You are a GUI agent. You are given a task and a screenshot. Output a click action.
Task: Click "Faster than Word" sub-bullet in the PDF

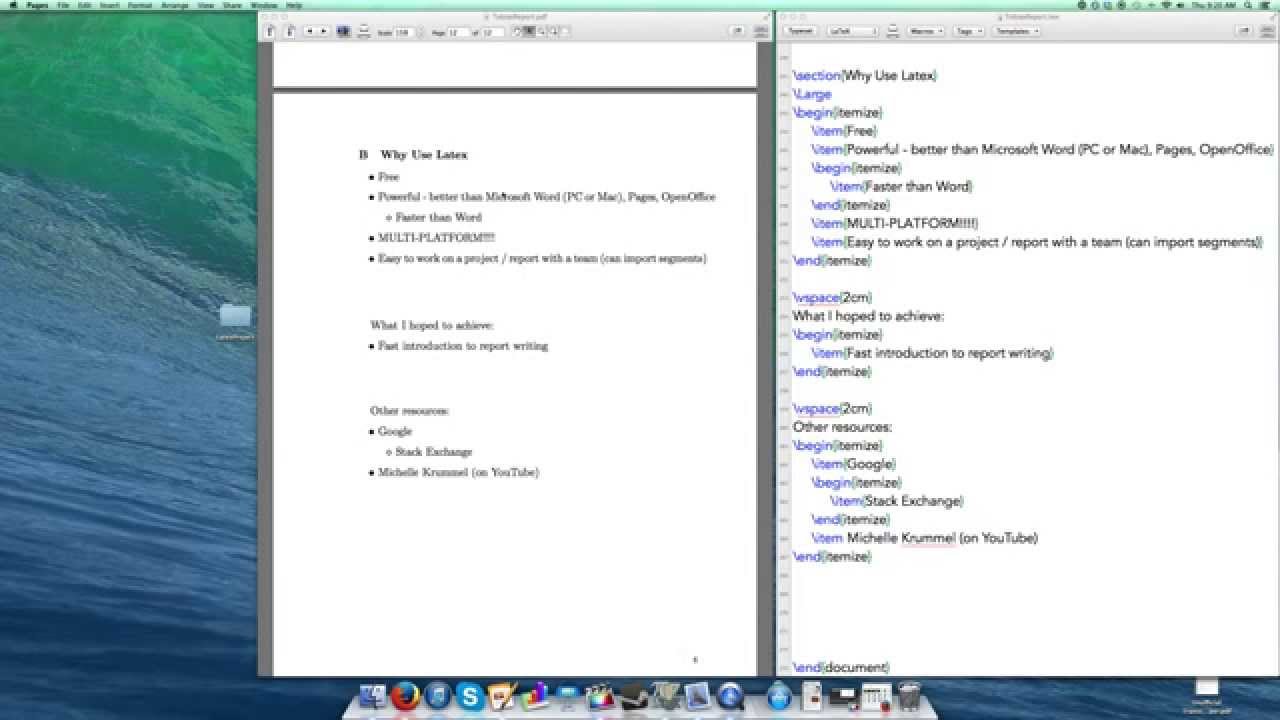pos(438,217)
